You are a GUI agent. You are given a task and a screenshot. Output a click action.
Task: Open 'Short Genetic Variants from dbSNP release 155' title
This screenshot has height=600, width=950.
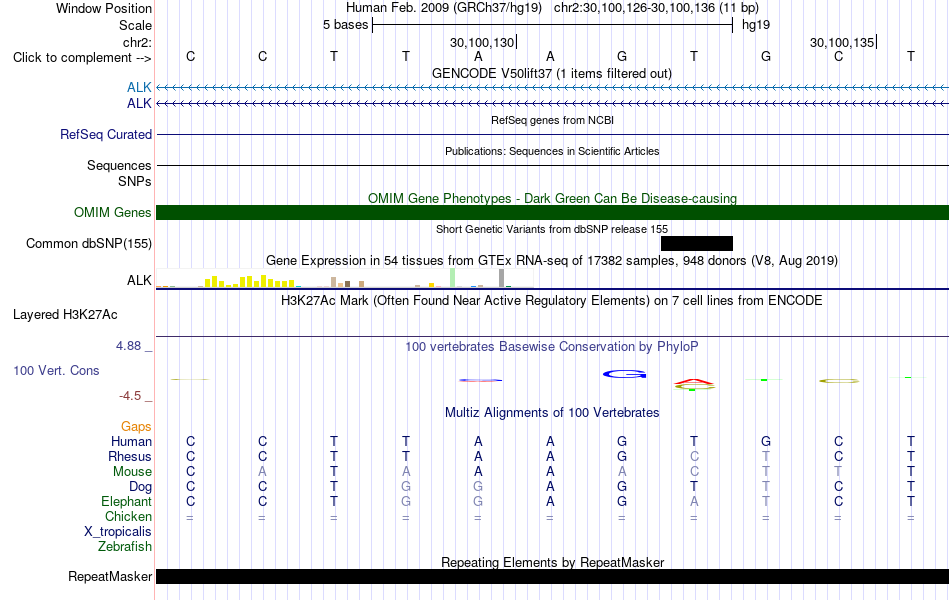point(552,229)
